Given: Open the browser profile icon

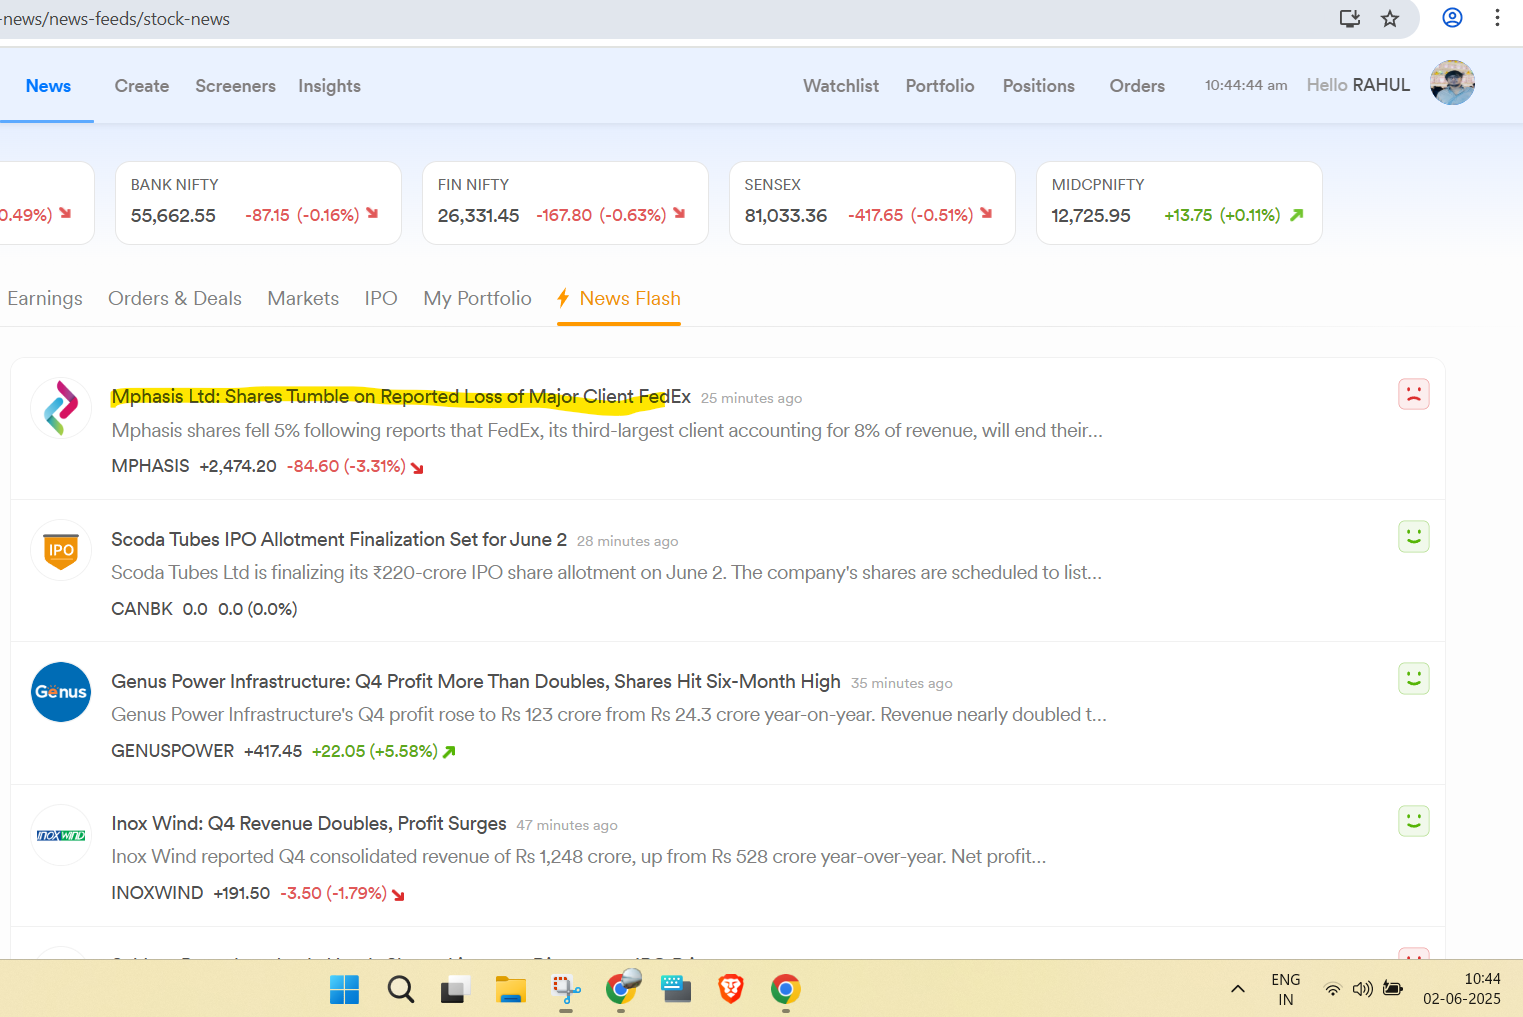Looking at the screenshot, I should point(1452,17).
